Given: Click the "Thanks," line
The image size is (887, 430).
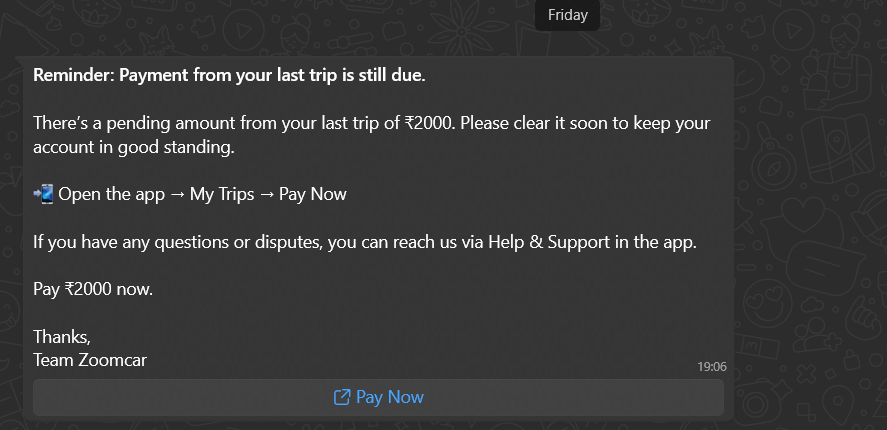Looking at the screenshot, I should [x=62, y=336].
